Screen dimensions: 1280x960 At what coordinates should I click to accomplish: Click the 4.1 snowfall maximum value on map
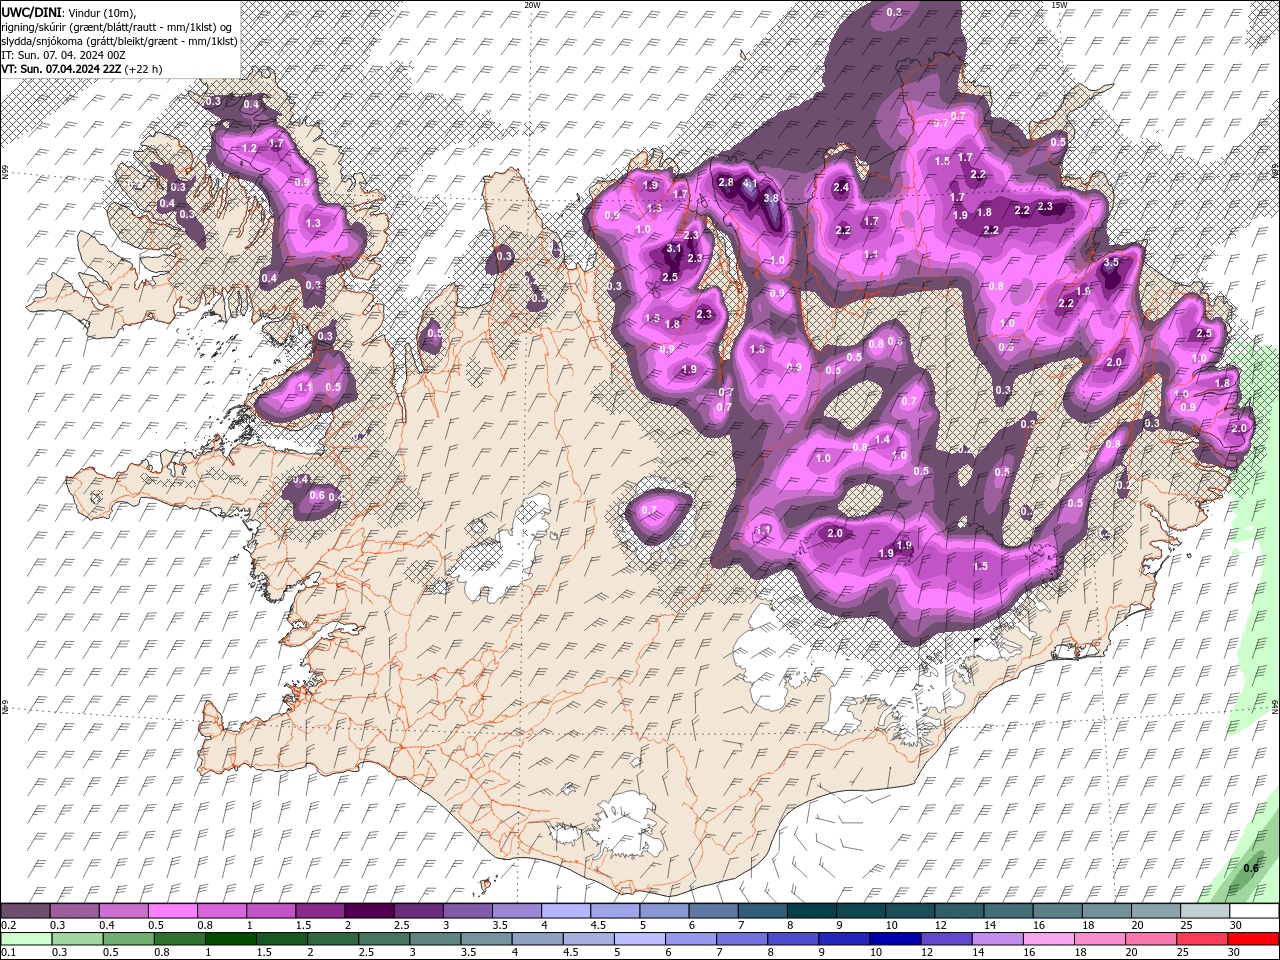point(750,184)
